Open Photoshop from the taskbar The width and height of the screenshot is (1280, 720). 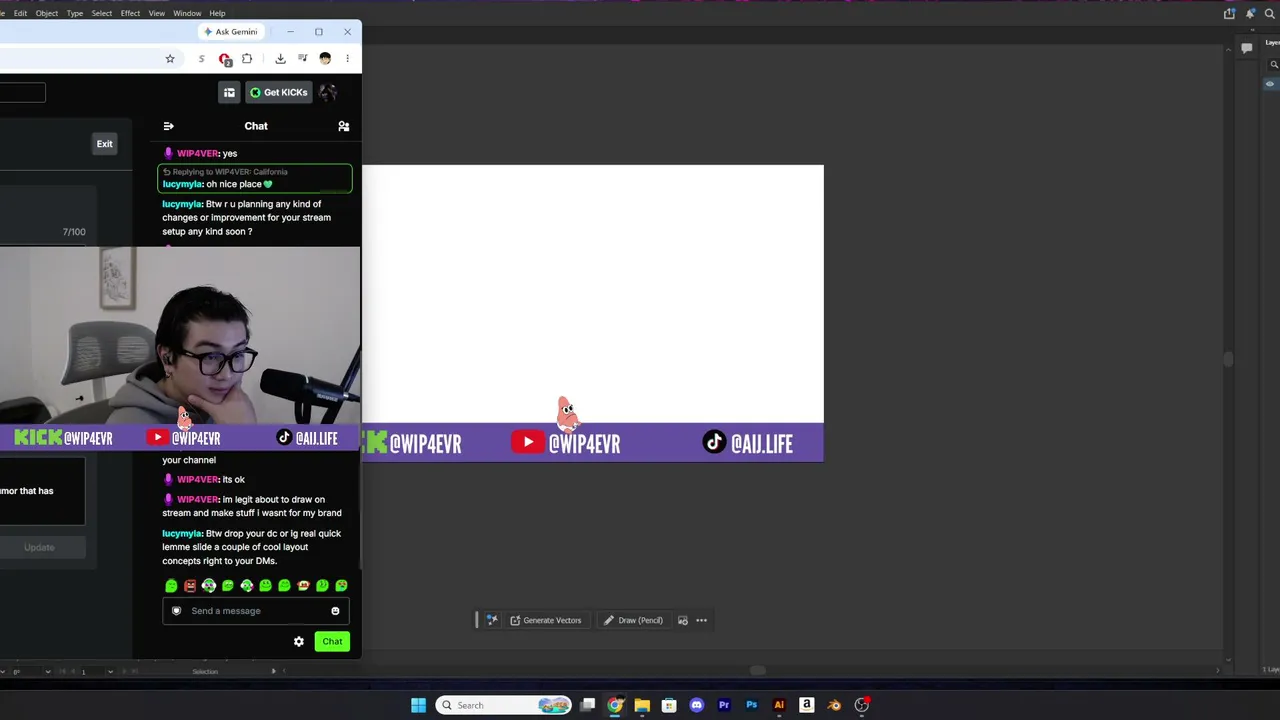click(752, 705)
